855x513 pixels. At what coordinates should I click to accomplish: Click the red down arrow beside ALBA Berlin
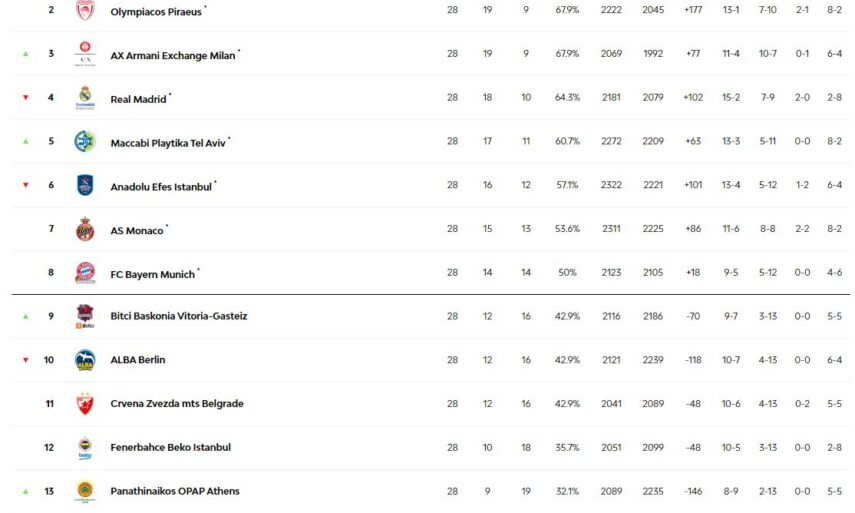[x=26, y=360]
